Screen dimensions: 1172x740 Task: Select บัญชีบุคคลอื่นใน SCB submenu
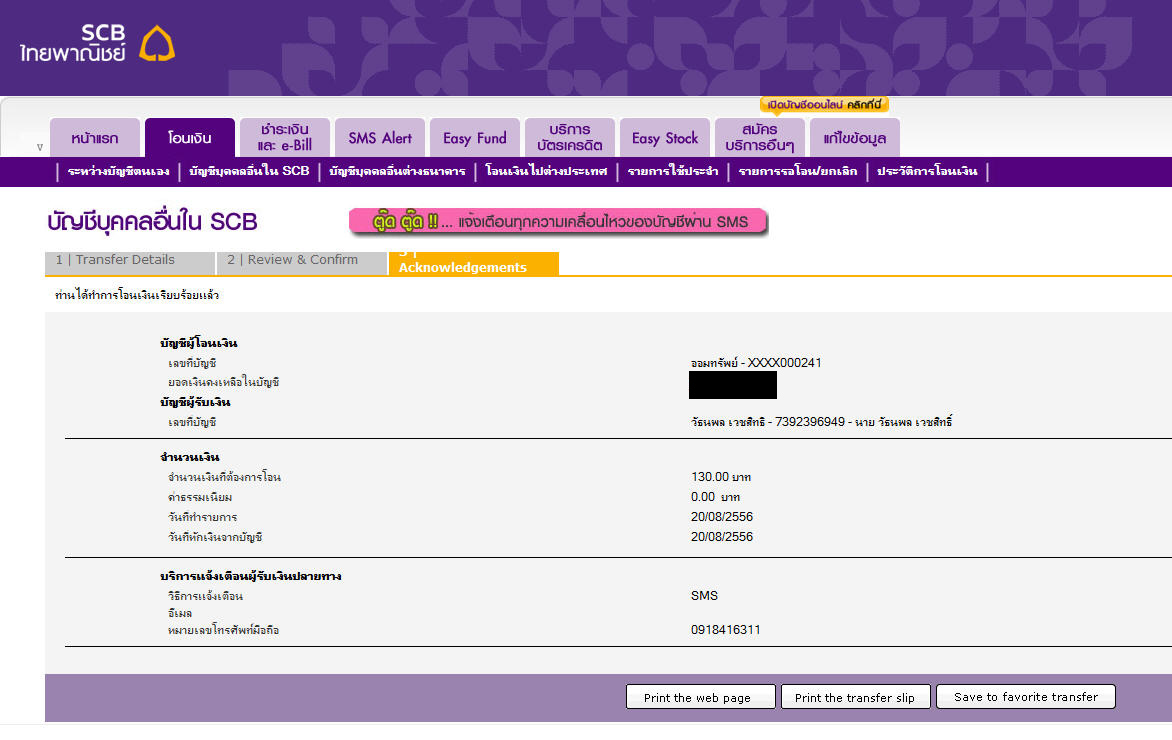click(x=249, y=171)
